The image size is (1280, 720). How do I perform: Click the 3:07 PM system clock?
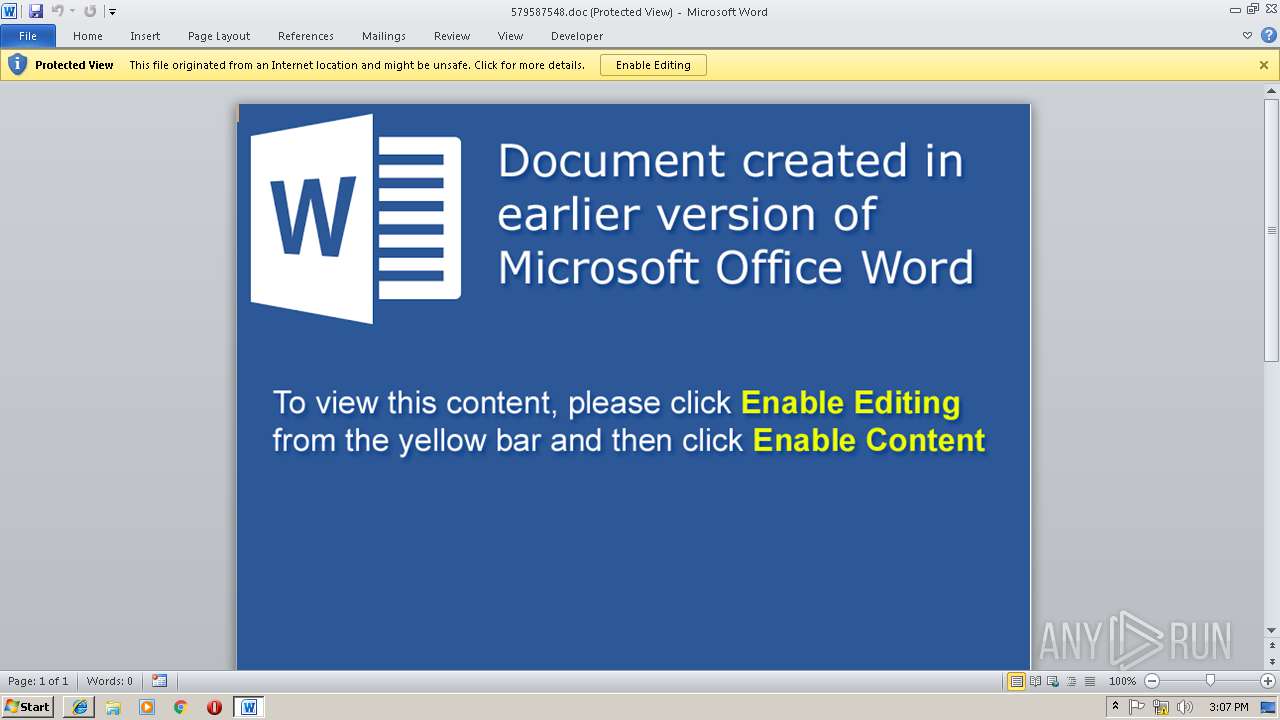pos(1228,707)
